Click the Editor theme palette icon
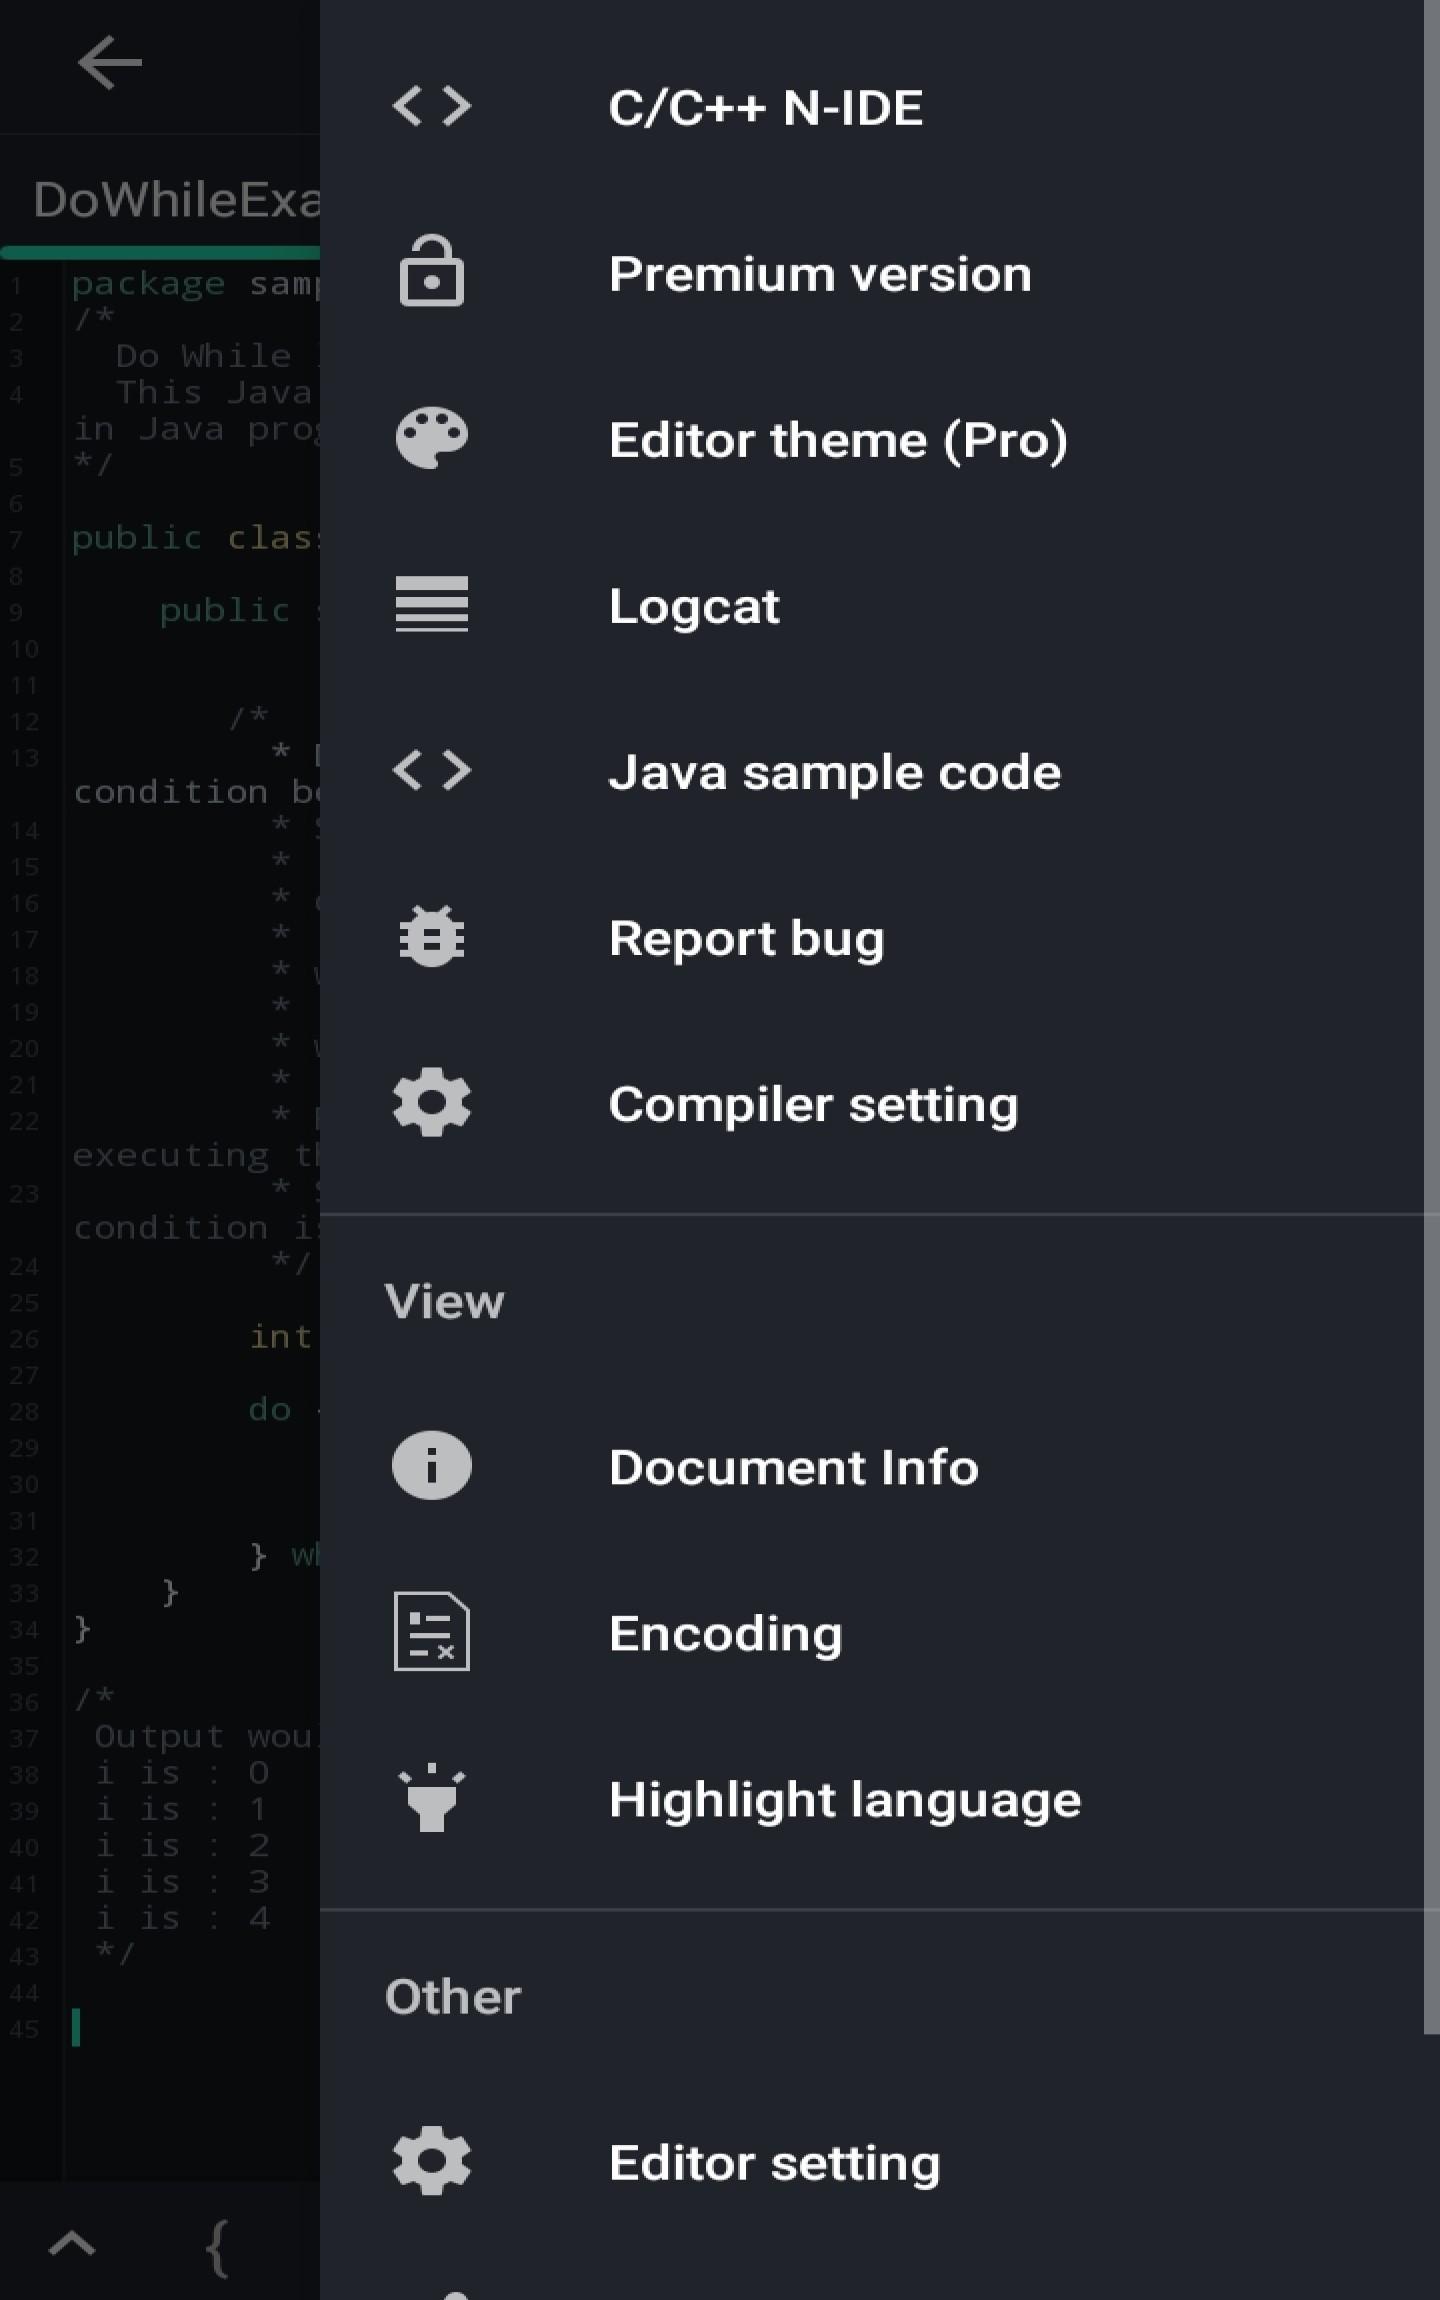The image size is (1440, 2300). click(431, 438)
